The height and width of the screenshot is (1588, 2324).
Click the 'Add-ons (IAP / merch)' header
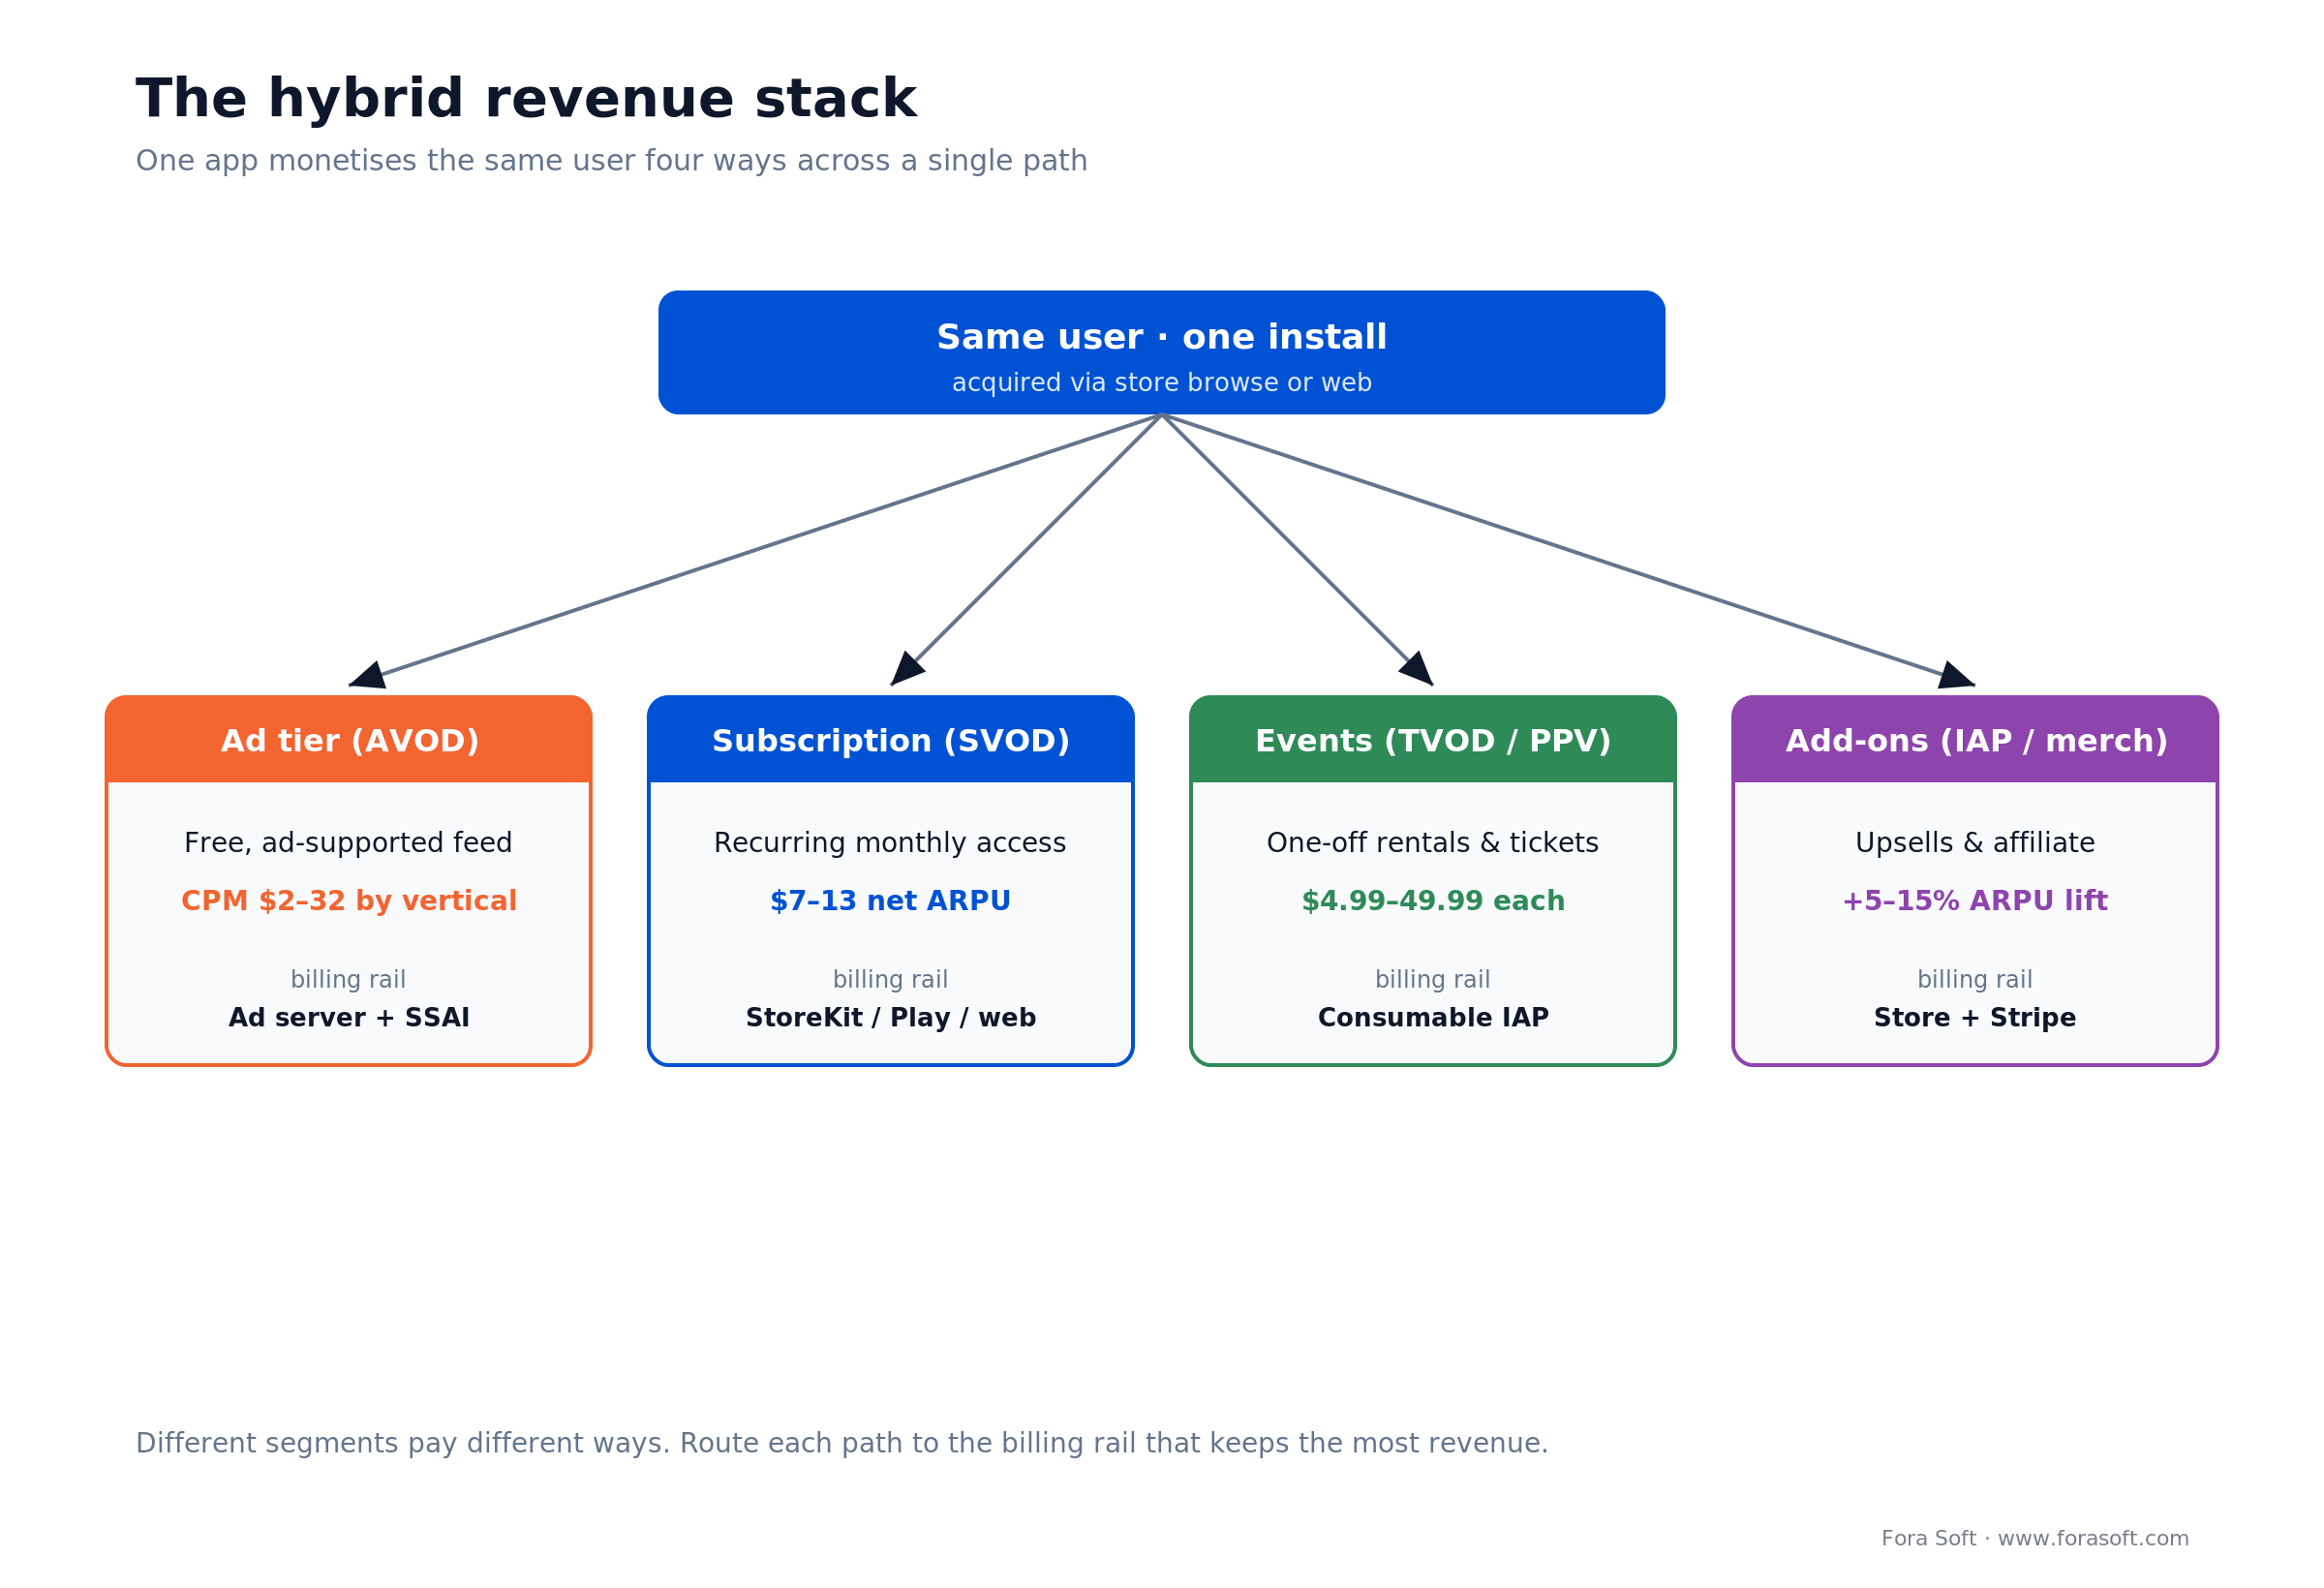coord(1976,741)
